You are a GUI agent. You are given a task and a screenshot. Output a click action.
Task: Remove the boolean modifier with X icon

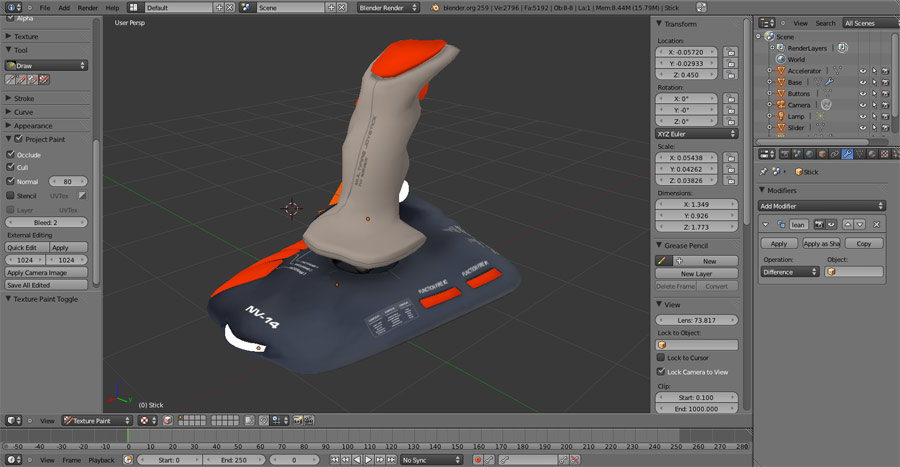877,224
